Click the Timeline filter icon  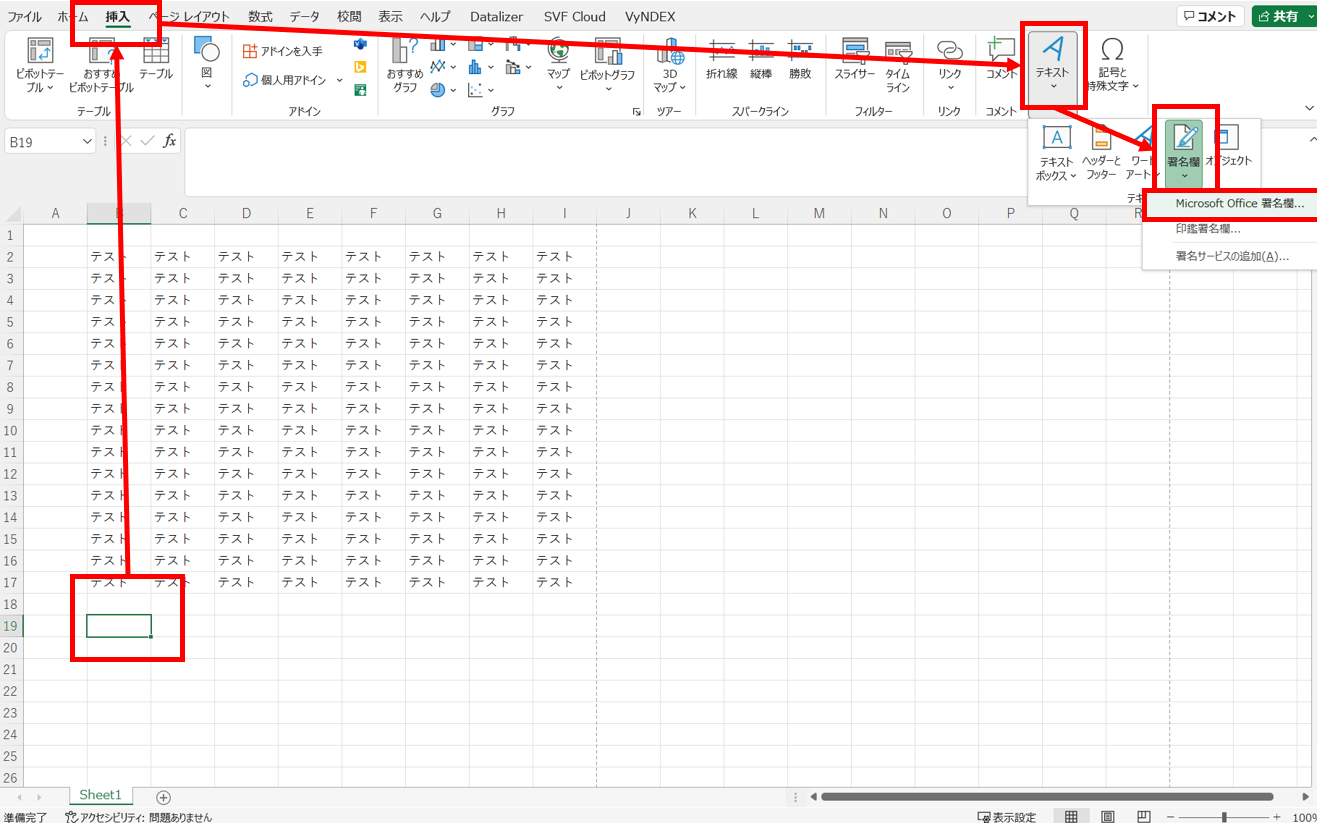coord(898,65)
